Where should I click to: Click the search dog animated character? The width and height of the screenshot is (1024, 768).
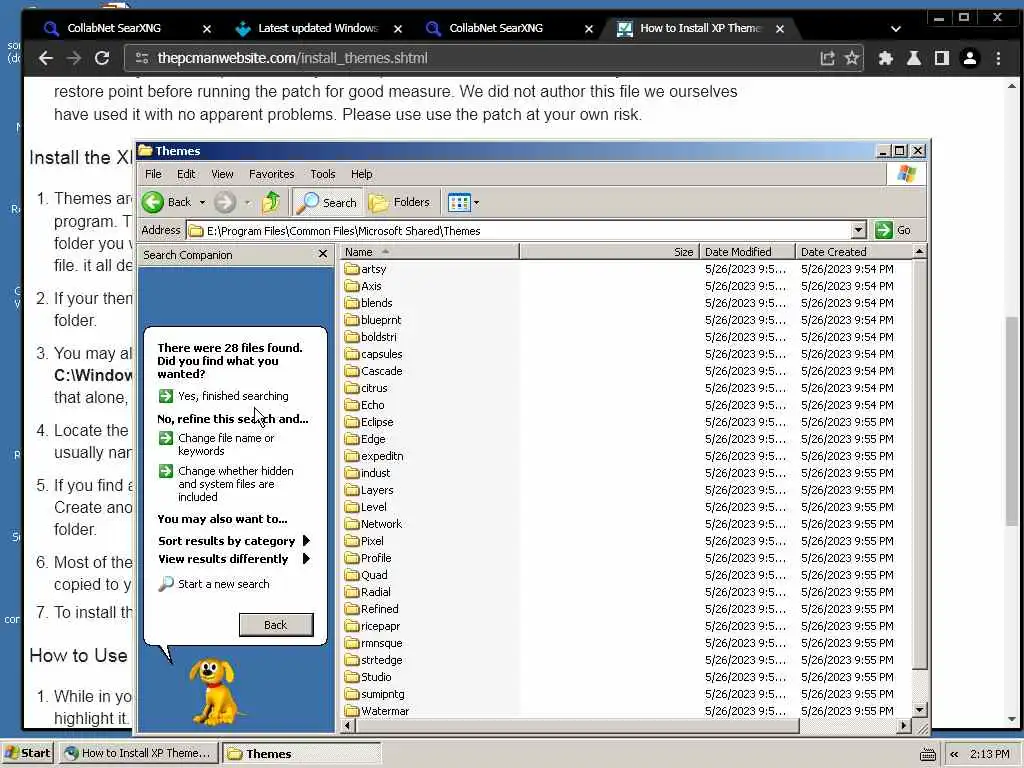pyautogui.click(x=214, y=691)
